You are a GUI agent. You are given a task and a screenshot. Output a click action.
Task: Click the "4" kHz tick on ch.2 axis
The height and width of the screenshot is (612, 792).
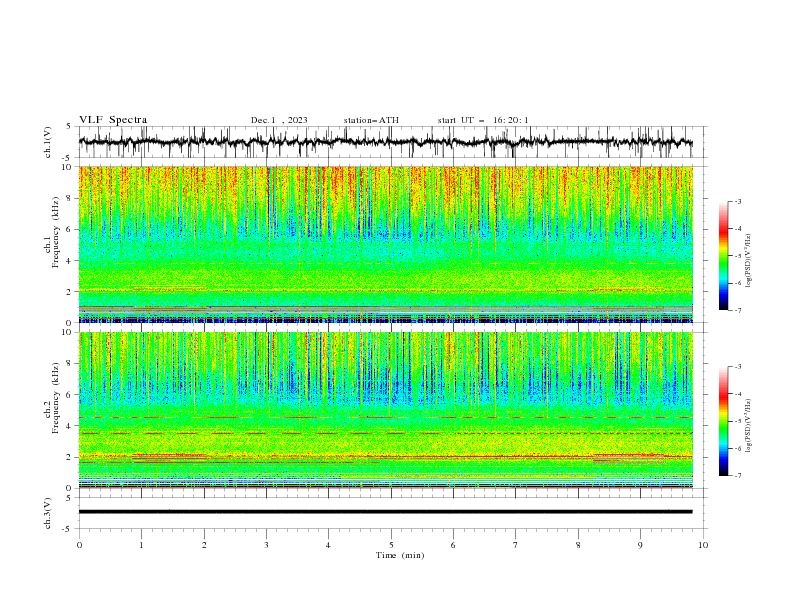[x=70, y=426]
